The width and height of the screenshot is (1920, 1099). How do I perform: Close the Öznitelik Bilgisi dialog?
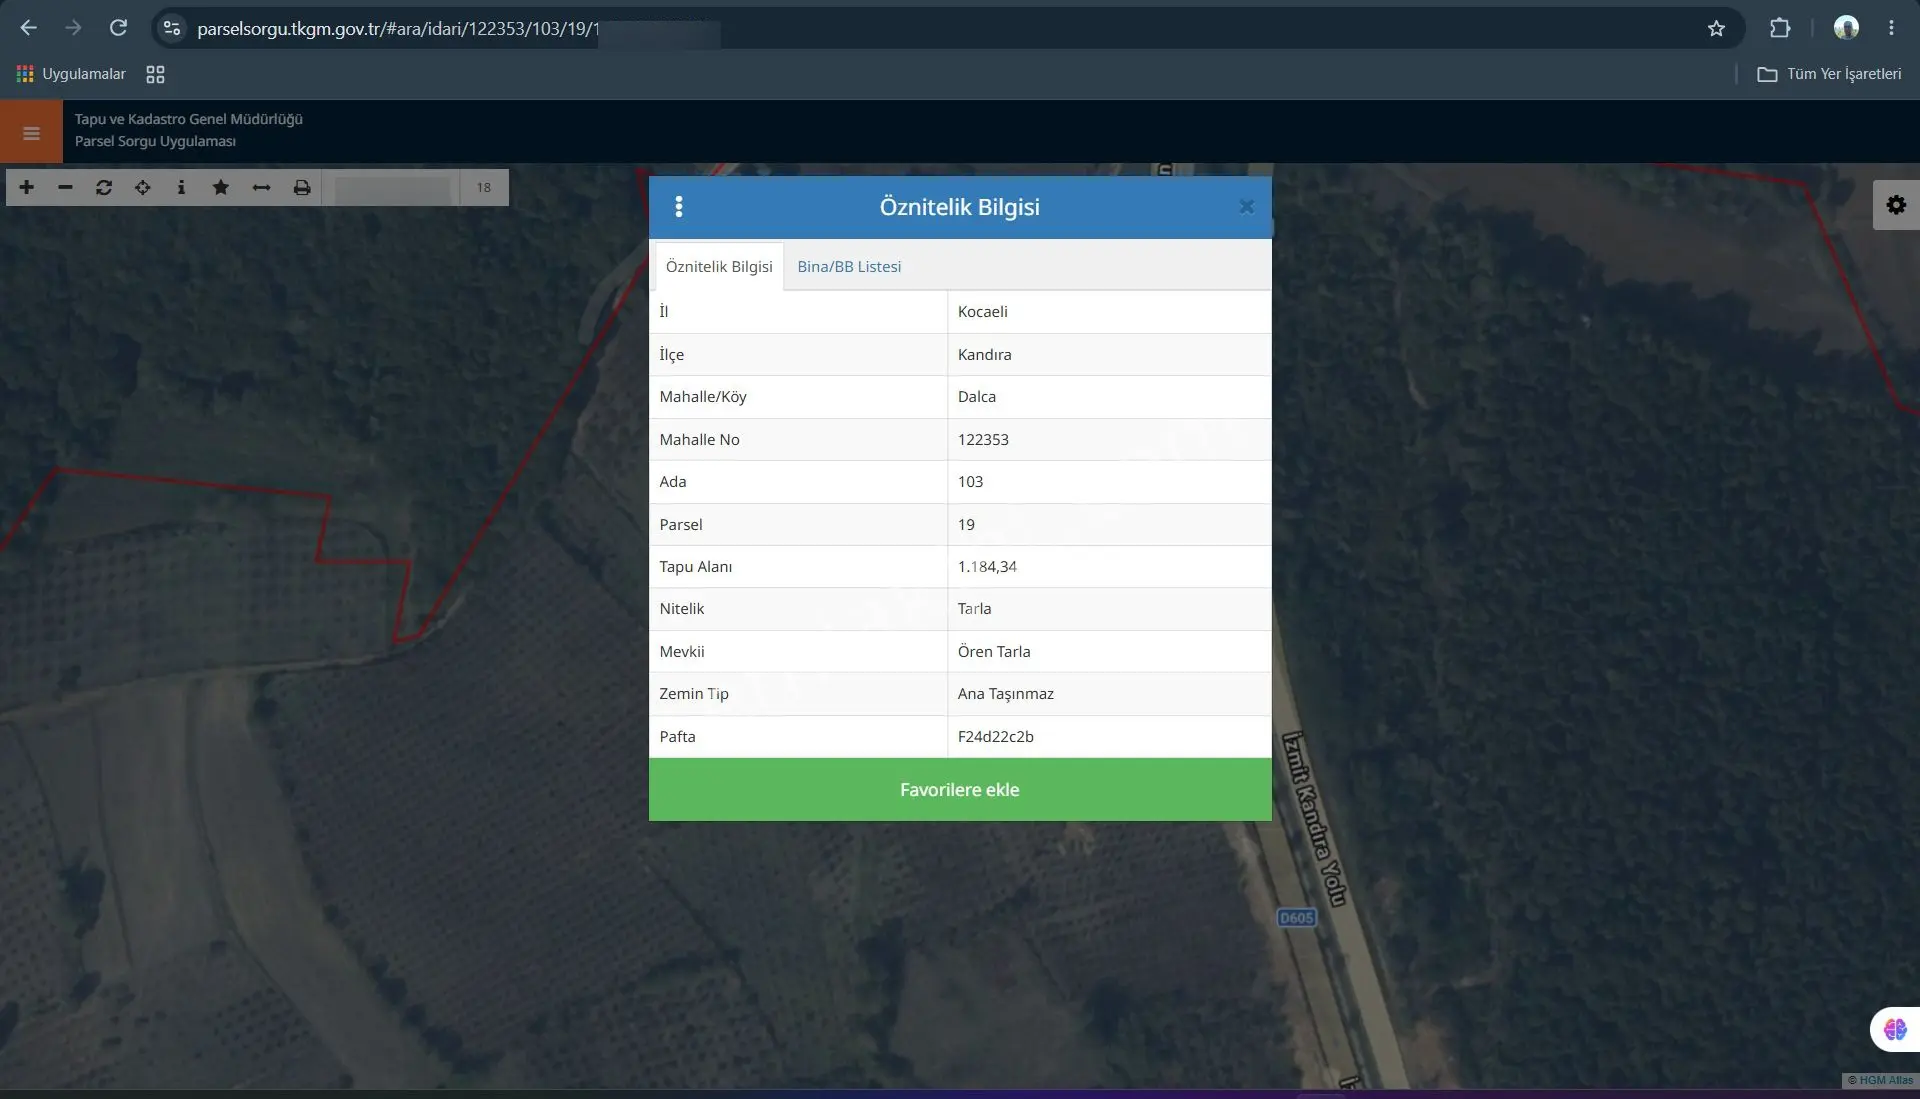coord(1246,207)
